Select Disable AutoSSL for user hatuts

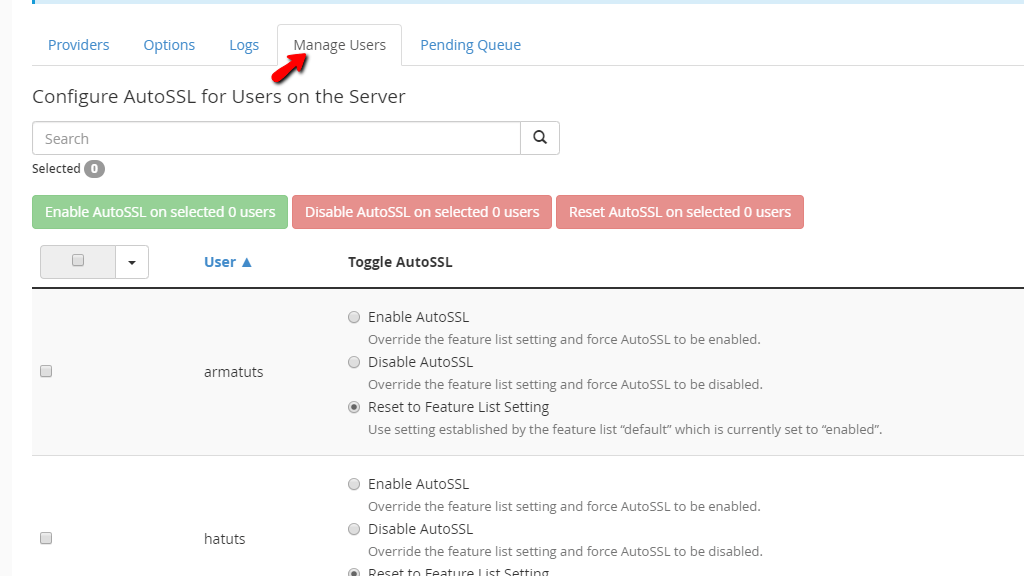[353, 528]
